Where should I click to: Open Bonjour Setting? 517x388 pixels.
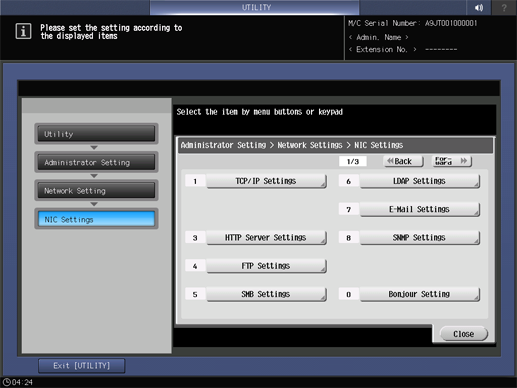[x=419, y=294]
